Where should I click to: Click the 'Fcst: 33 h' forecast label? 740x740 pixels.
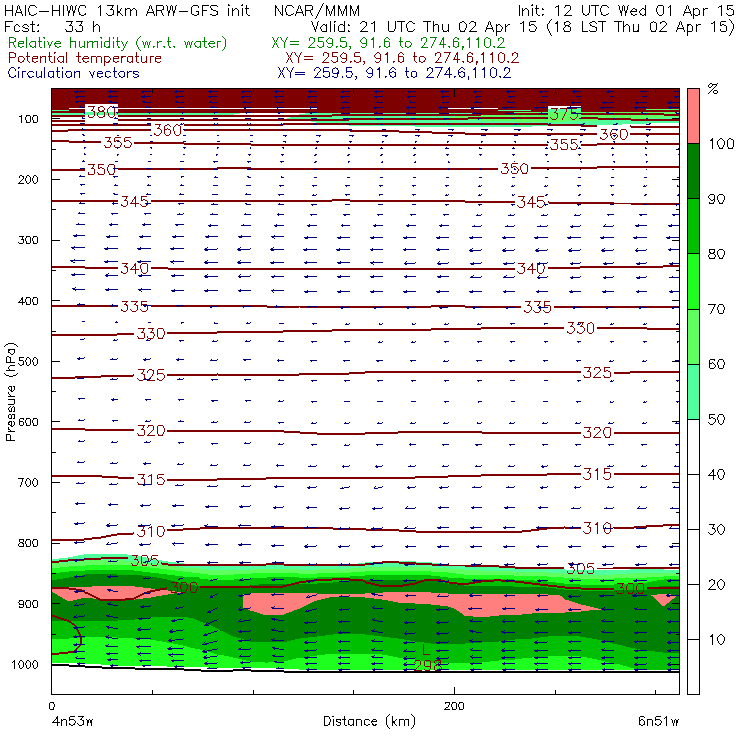52,26
